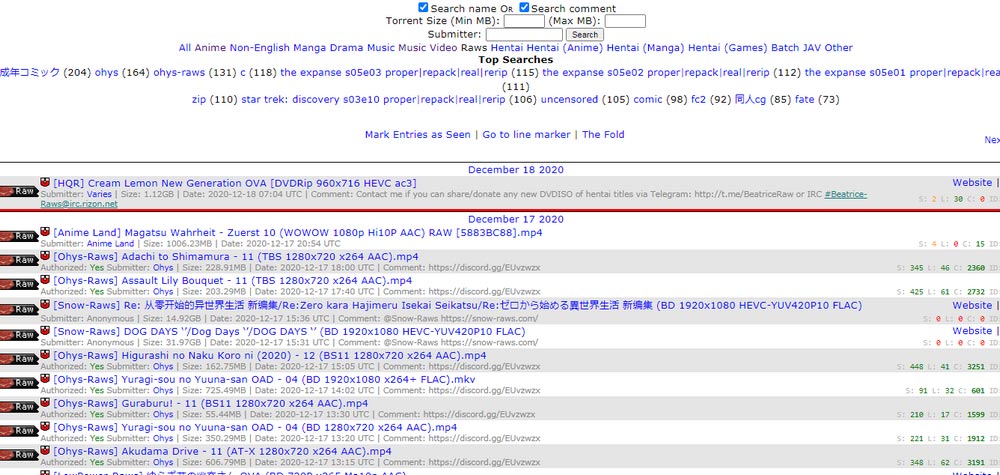The image size is (1000, 475).
Task: Select the Music Video category filter
Action: [x=428, y=48]
